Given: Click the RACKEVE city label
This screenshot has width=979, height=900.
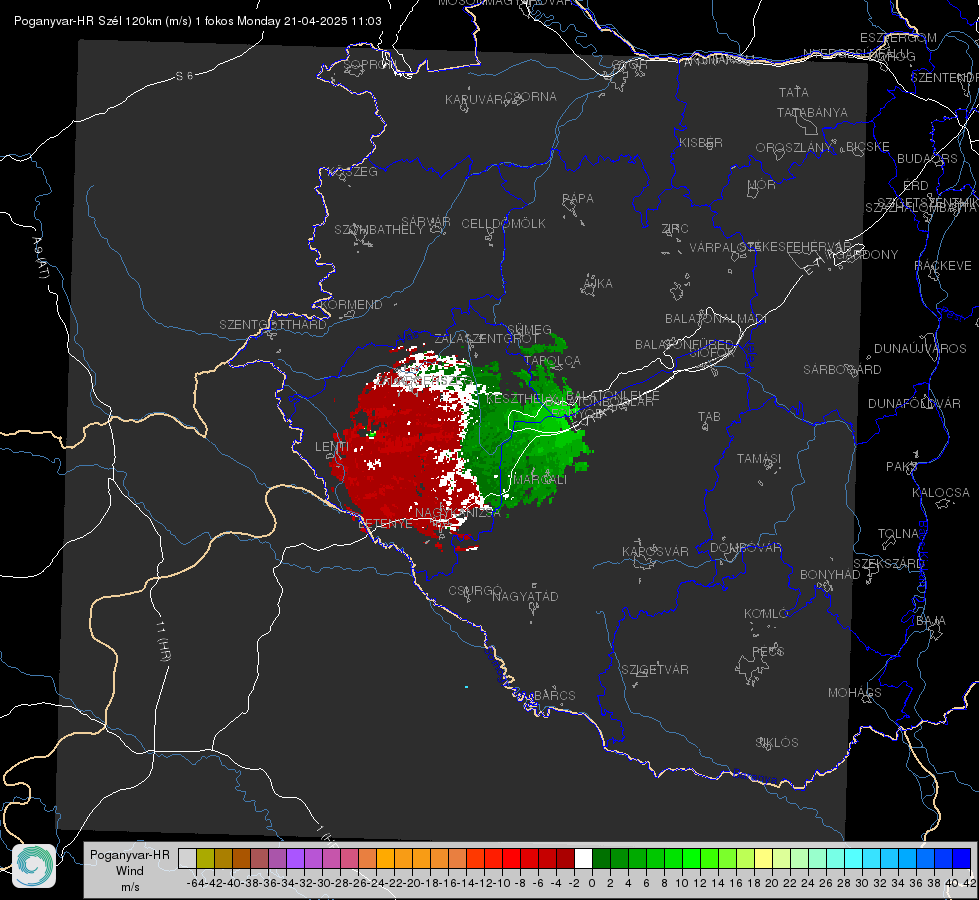Looking at the screenshot, I should point(943,266).
